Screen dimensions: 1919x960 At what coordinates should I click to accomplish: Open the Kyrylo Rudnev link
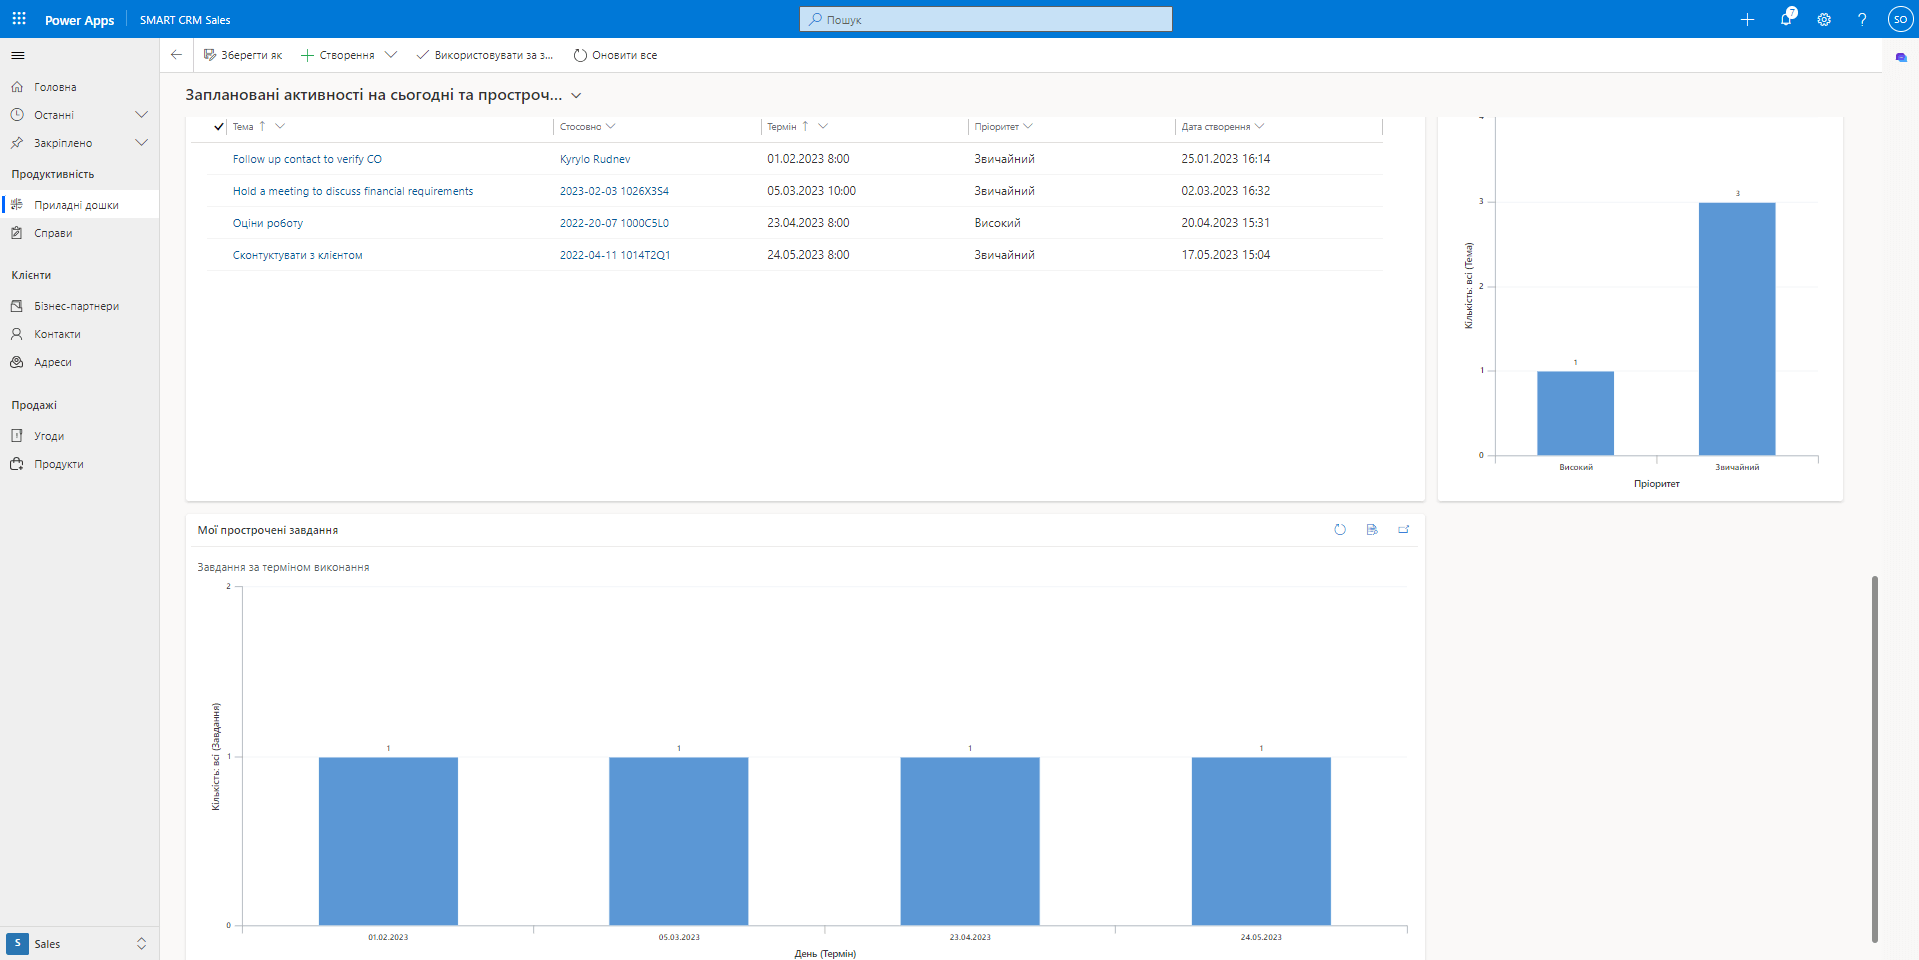click(595, 159)
